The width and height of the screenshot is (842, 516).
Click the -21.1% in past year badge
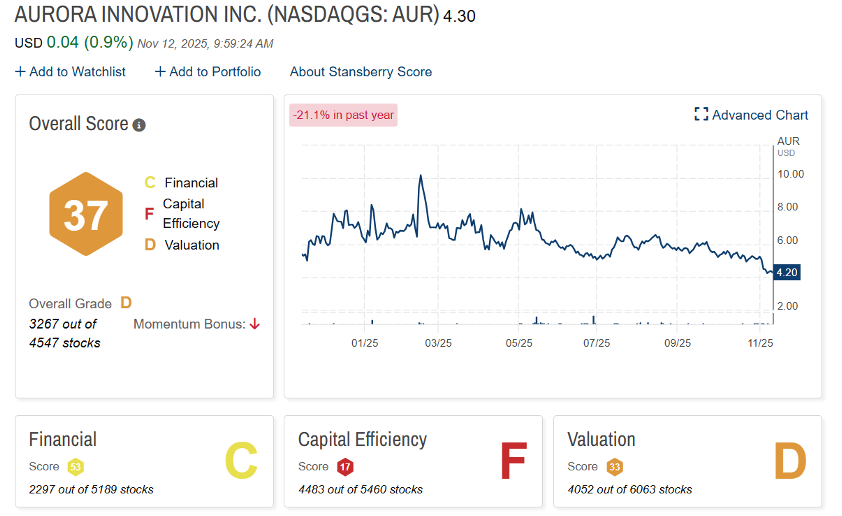coord(343,115)
